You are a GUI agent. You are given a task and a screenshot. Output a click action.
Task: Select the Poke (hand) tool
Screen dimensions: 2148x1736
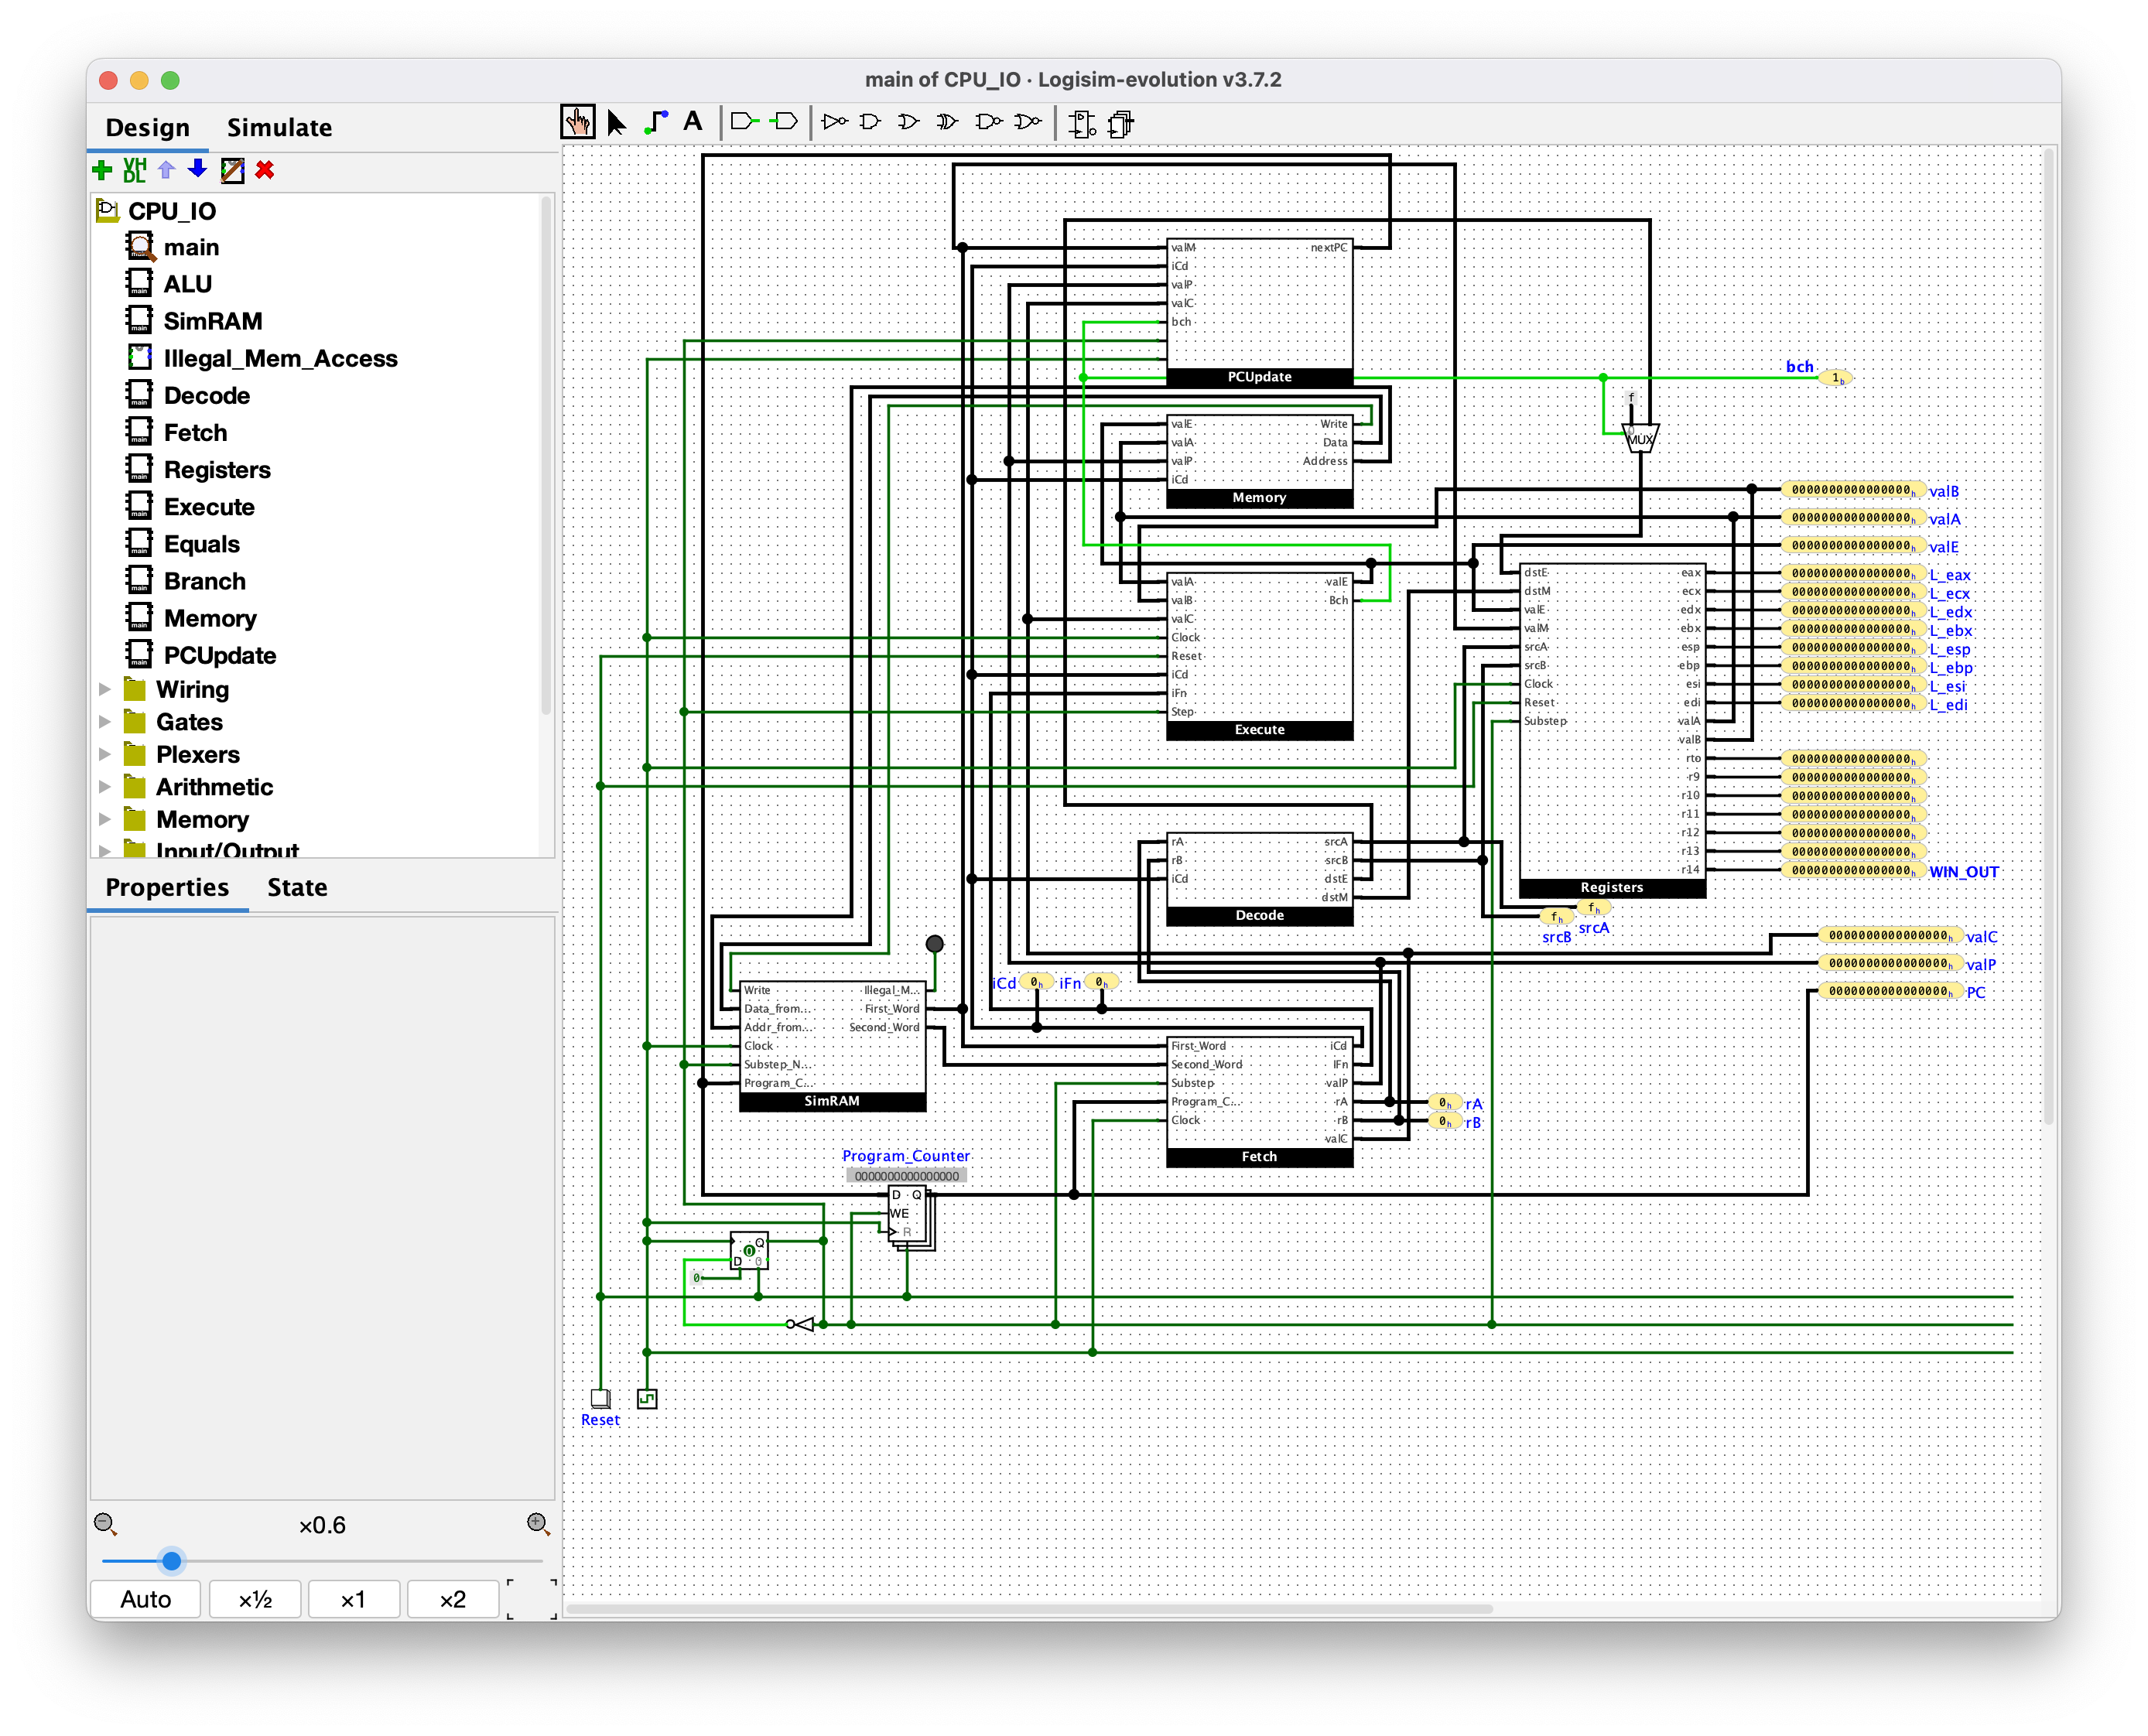point(578,123)
